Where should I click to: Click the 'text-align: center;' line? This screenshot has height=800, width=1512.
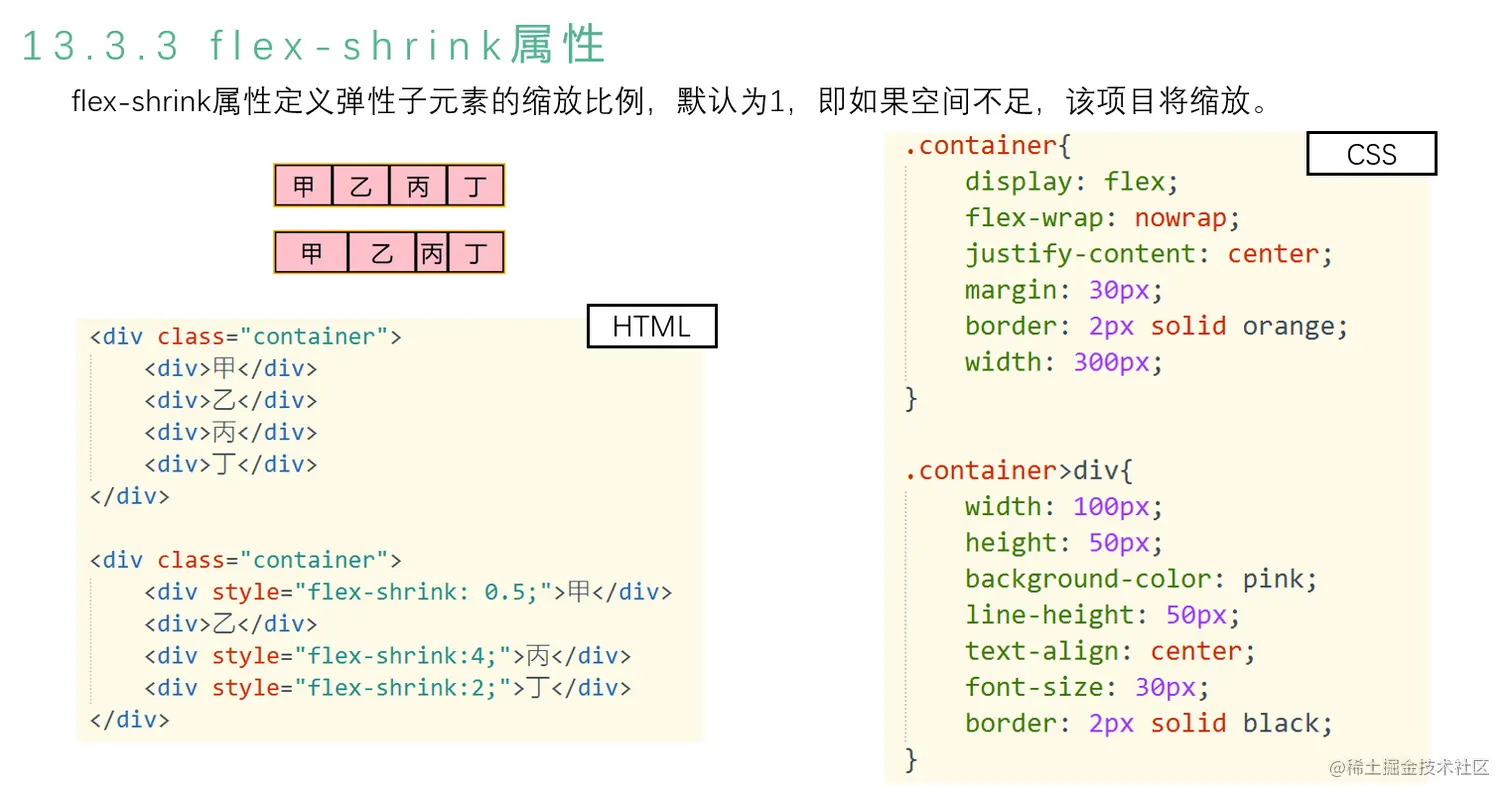coord(1110,651)
